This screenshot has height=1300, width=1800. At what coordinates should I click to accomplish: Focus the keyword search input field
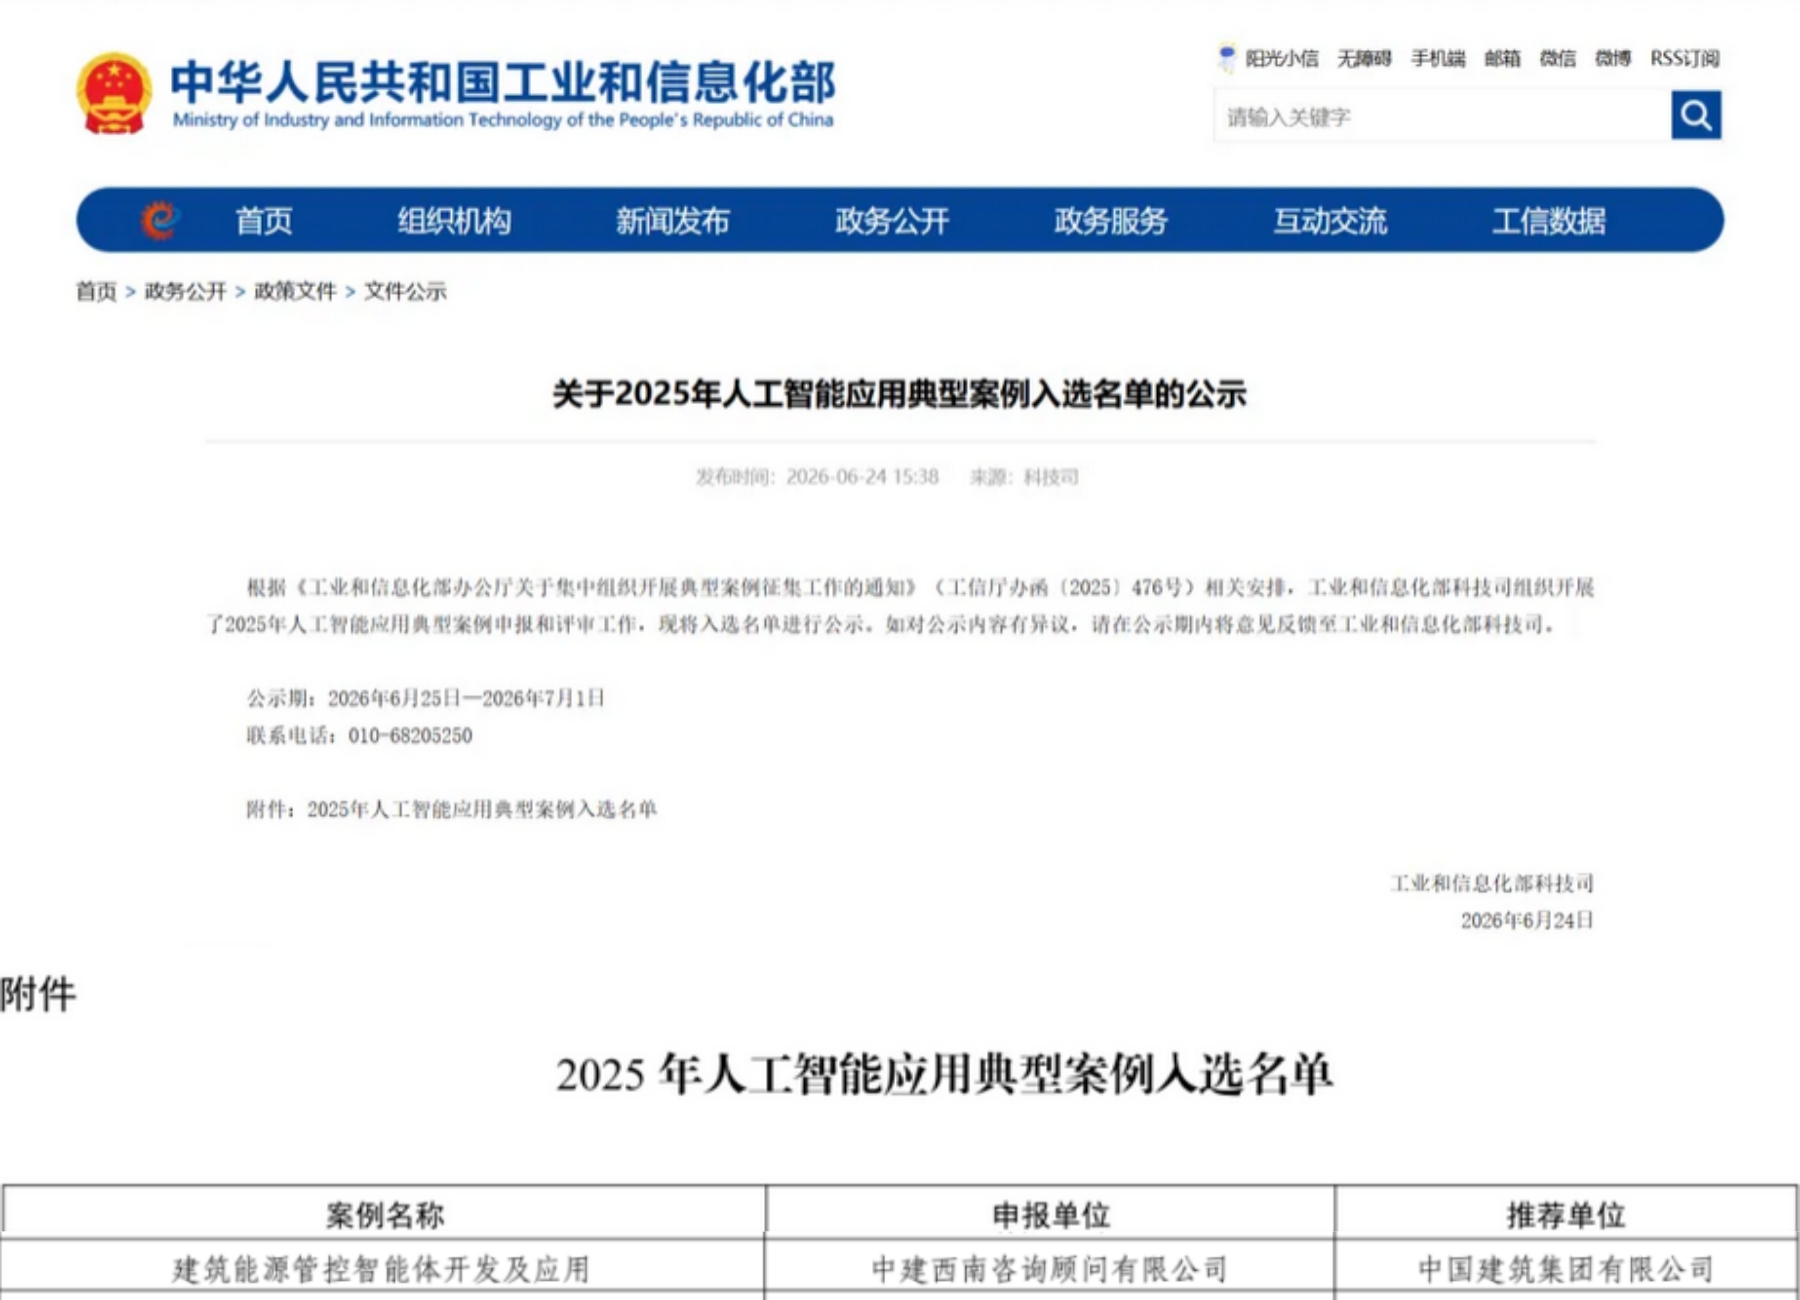[x=1442, y=116]
